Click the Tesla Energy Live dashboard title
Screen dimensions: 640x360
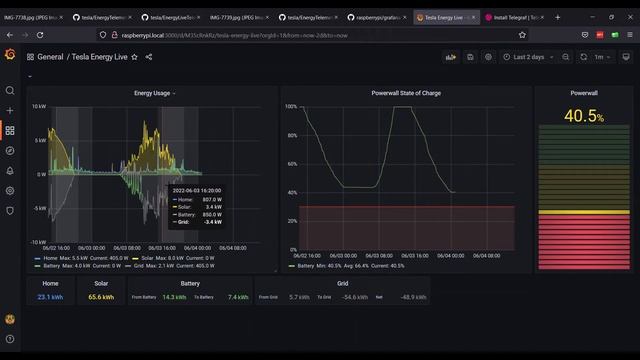tap(100, 57)
